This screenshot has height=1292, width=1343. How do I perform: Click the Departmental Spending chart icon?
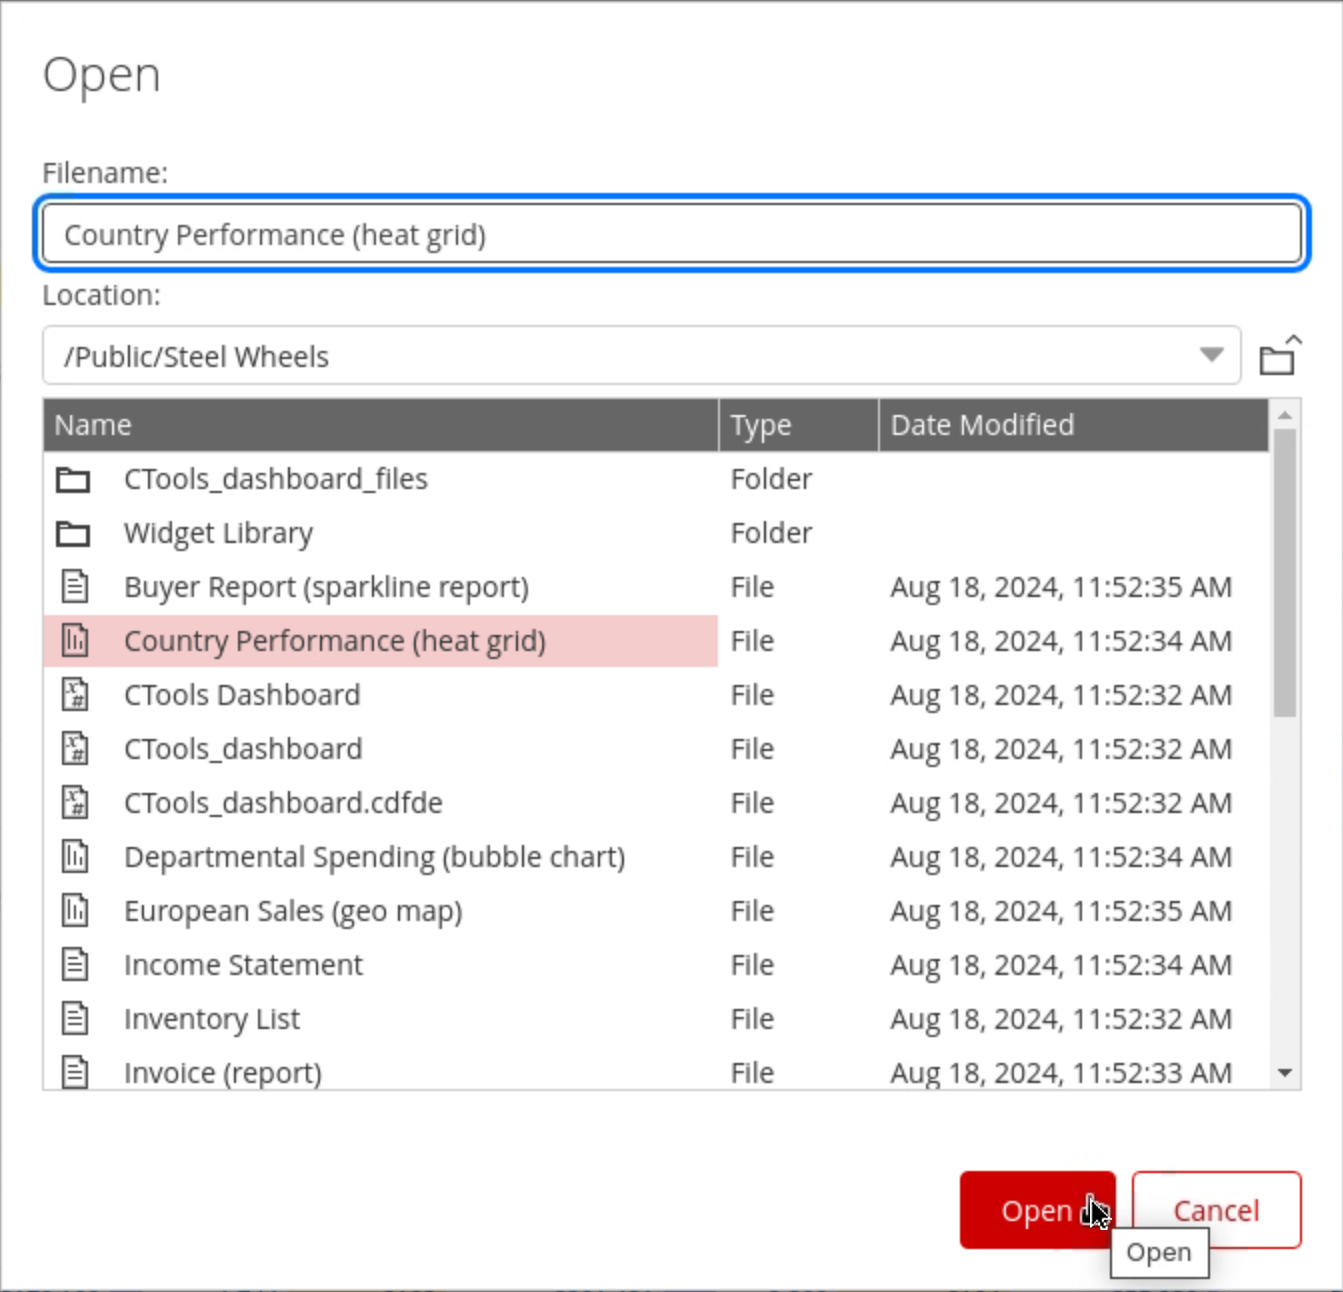75,857
